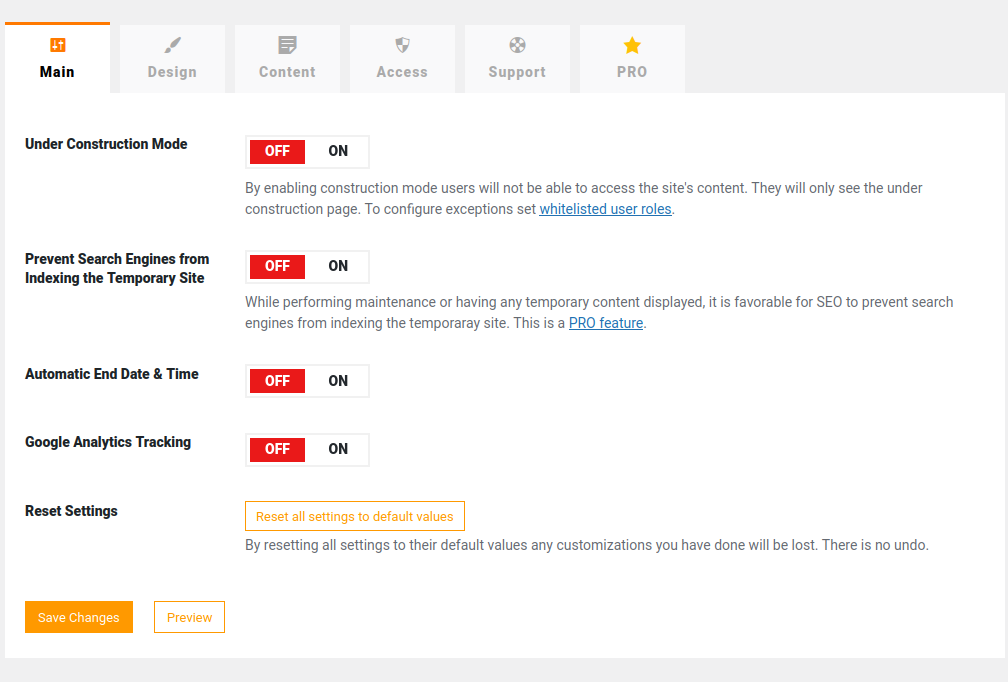Click the paintbrush icon on the Design tab
This screenshot has width=1008, height=682.
(x=172, y=45)
